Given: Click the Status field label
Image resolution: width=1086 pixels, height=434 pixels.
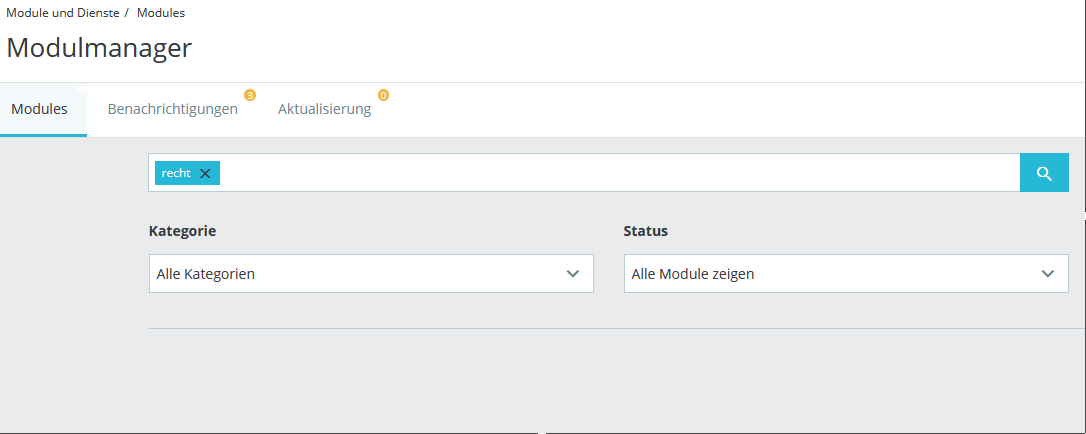Looking at the screenshot, I should 645,231.
